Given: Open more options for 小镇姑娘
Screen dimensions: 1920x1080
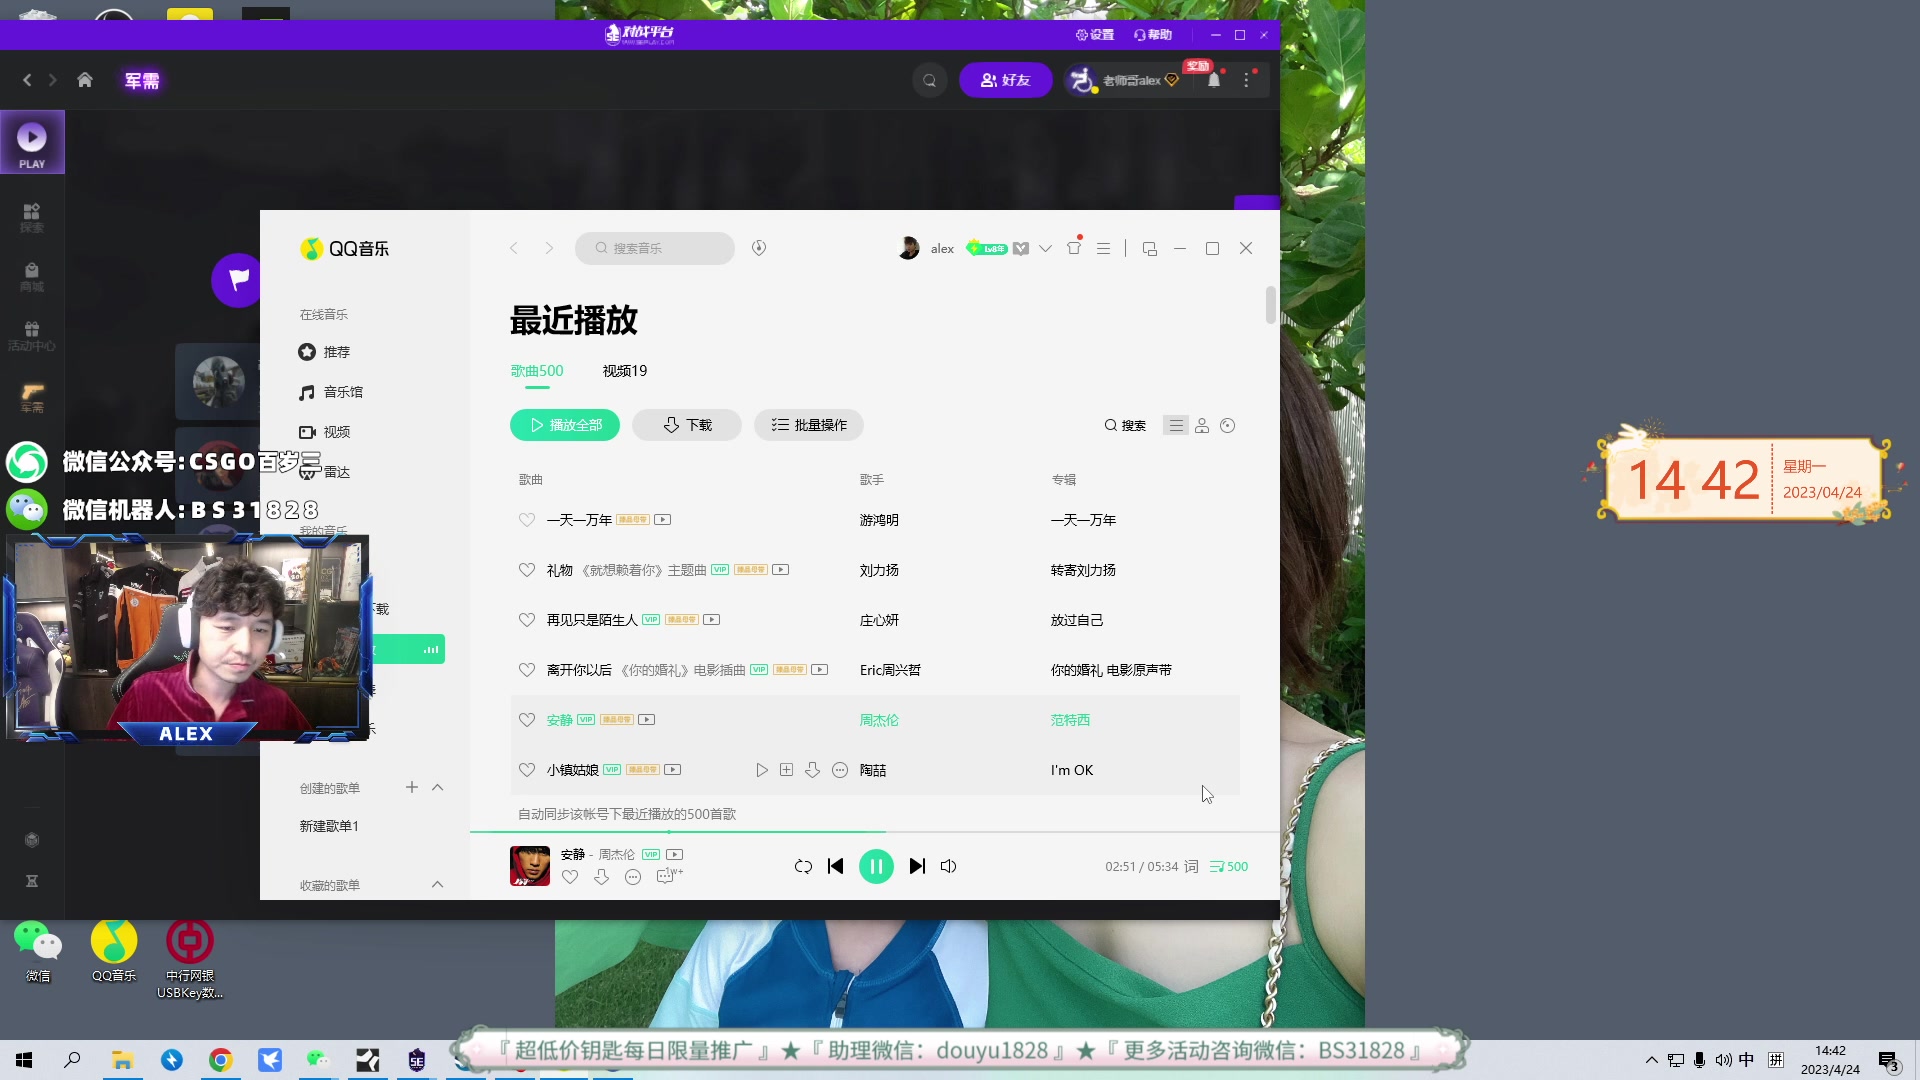Looking at the screenshot, I should click(840, 770).
